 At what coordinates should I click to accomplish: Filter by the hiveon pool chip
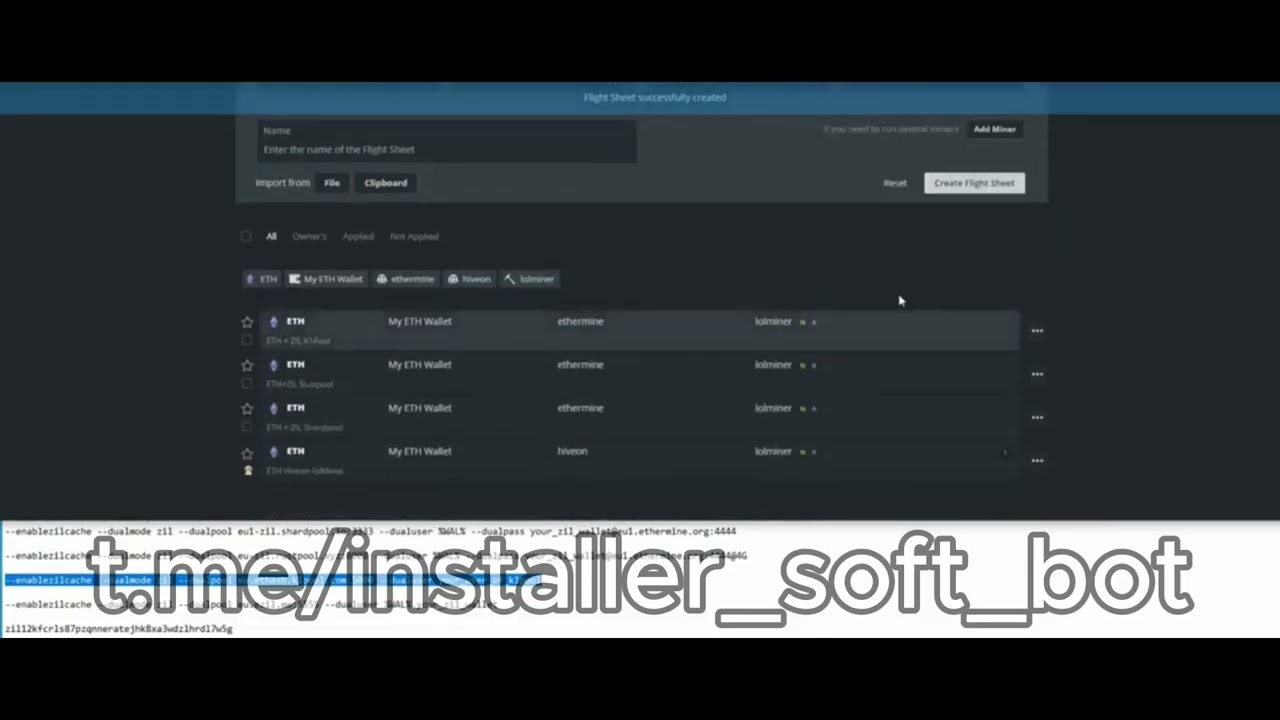(x=470, y=279)
